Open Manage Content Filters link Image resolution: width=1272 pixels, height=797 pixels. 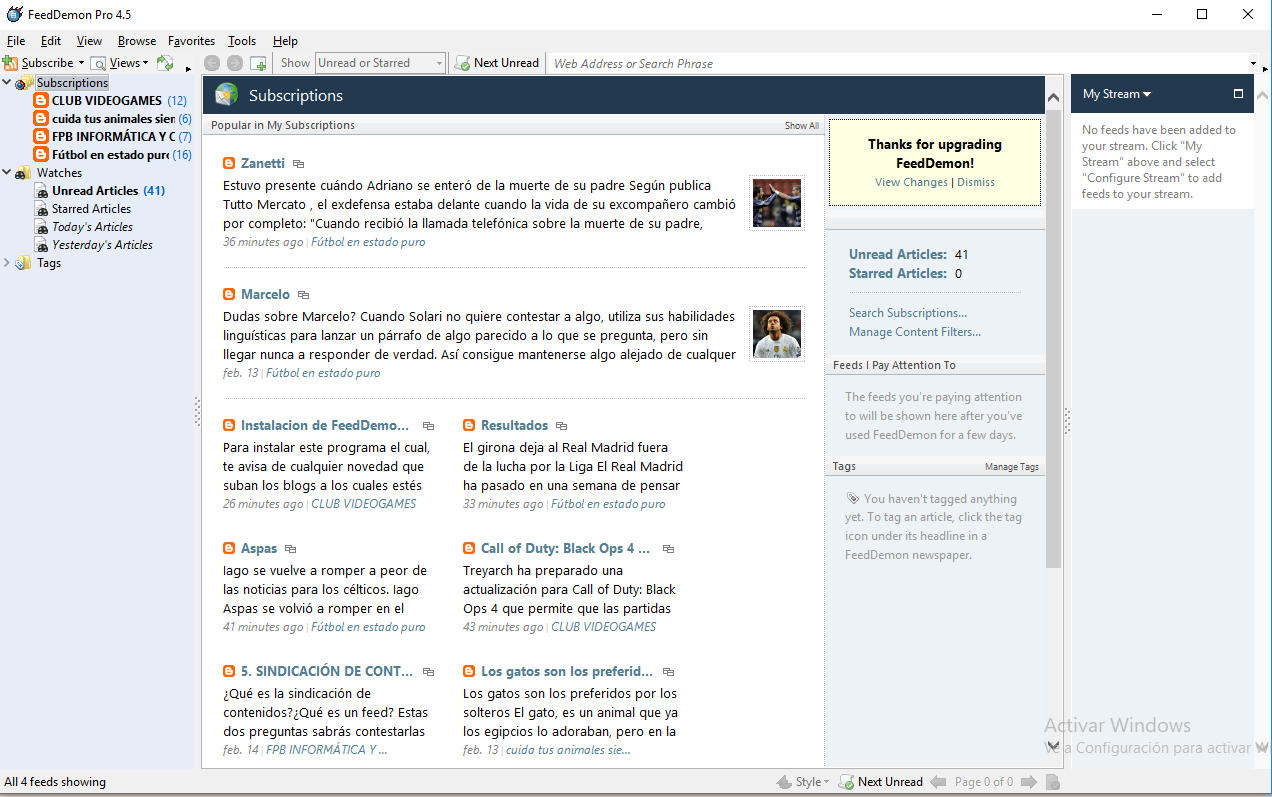[915, 332]
